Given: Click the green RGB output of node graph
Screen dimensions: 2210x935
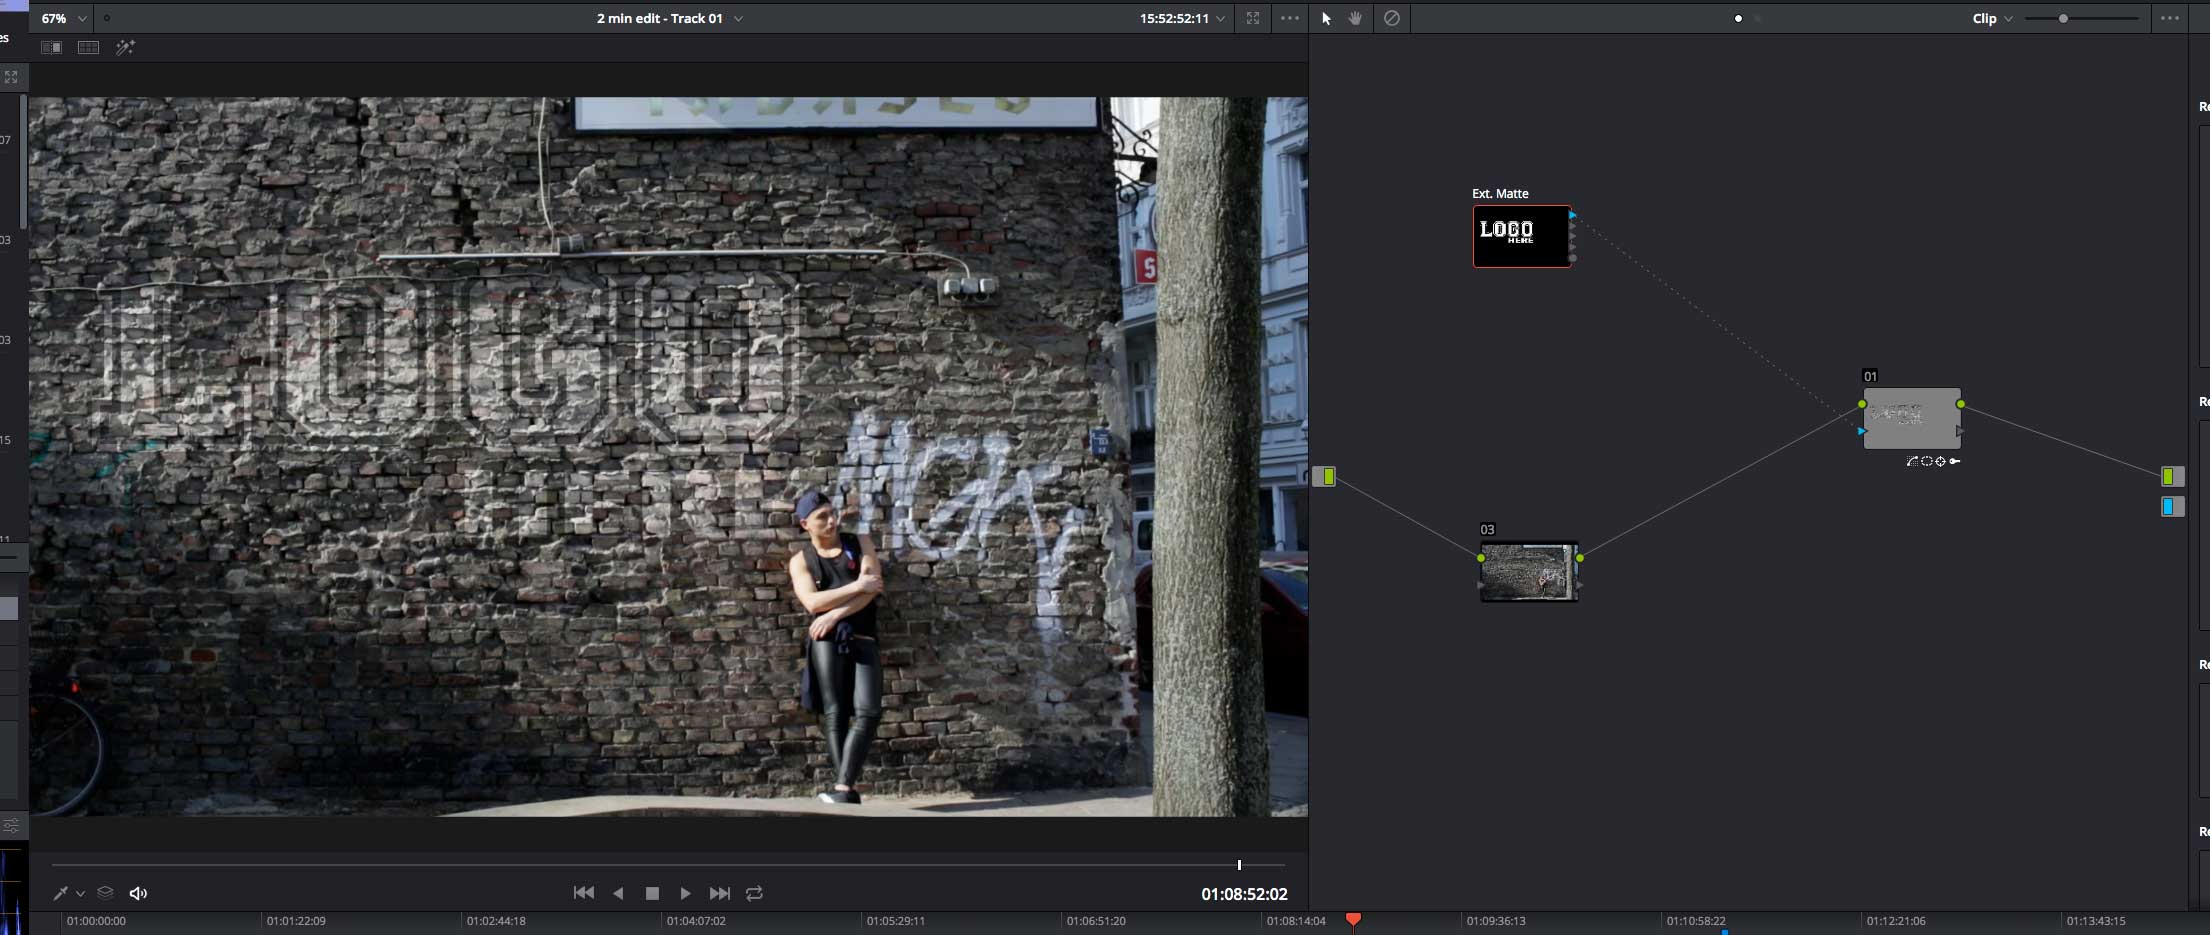Looking at the screenshot, I should pos(2170,477).
